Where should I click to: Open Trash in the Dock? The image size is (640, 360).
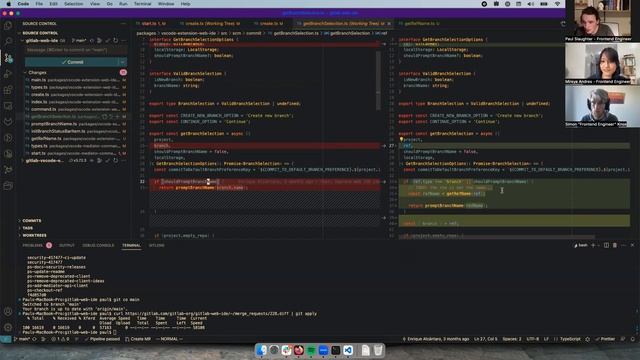point(378,350)
